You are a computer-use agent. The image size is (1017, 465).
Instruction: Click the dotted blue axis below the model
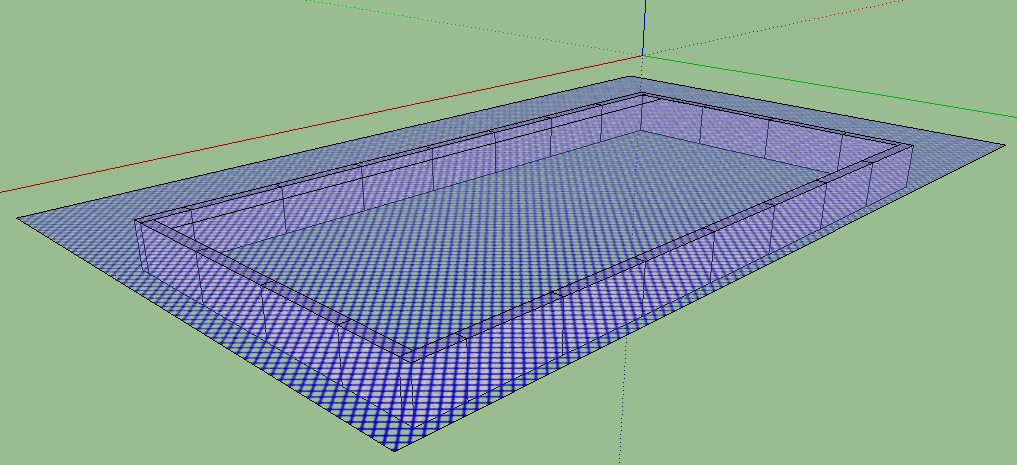[623, 420]
